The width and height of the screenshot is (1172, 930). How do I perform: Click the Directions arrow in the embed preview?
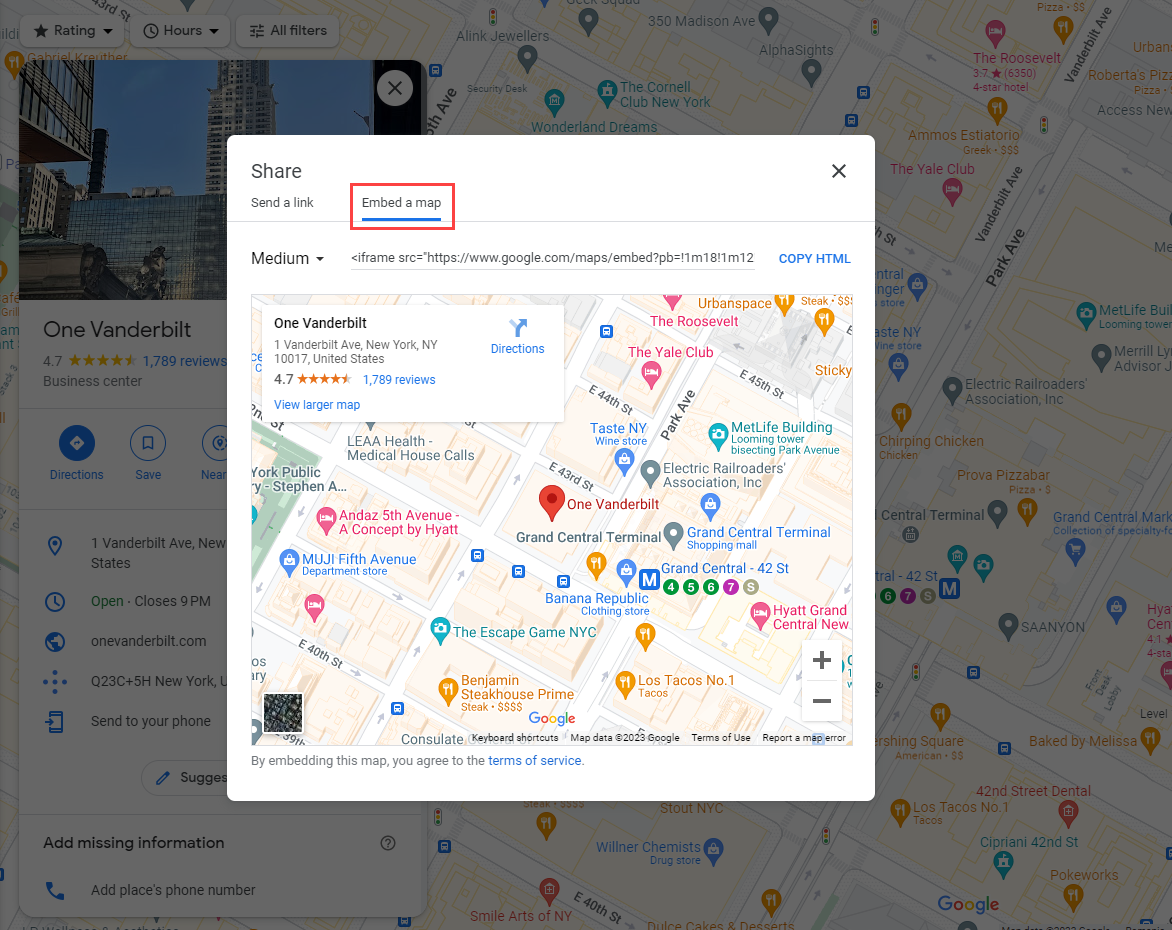(x=517, y=329)
